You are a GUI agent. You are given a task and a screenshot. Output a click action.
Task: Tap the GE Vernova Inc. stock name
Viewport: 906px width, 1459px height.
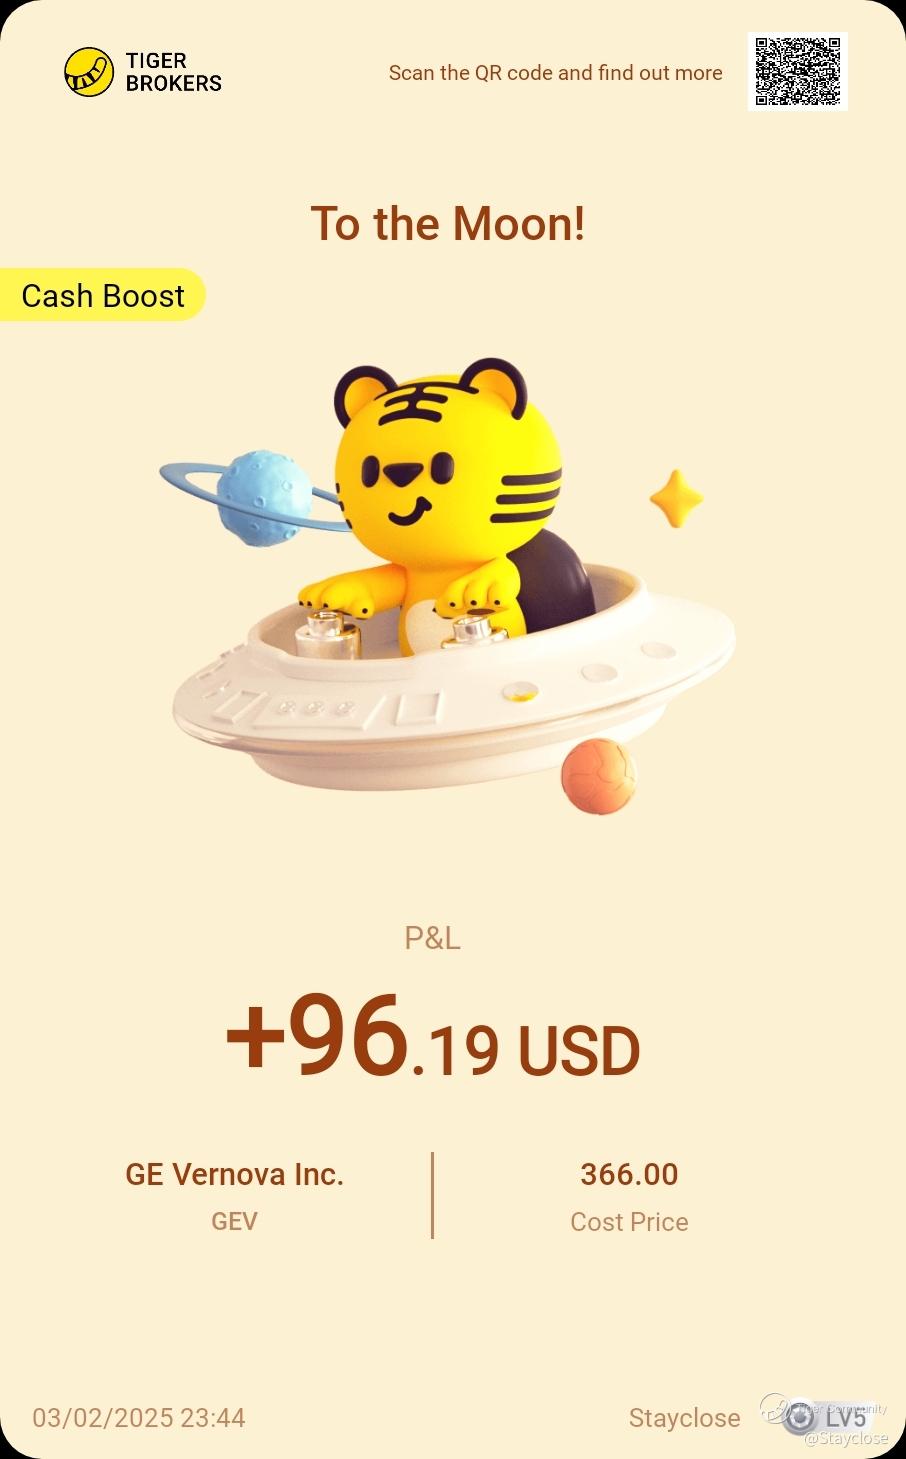234,1174
